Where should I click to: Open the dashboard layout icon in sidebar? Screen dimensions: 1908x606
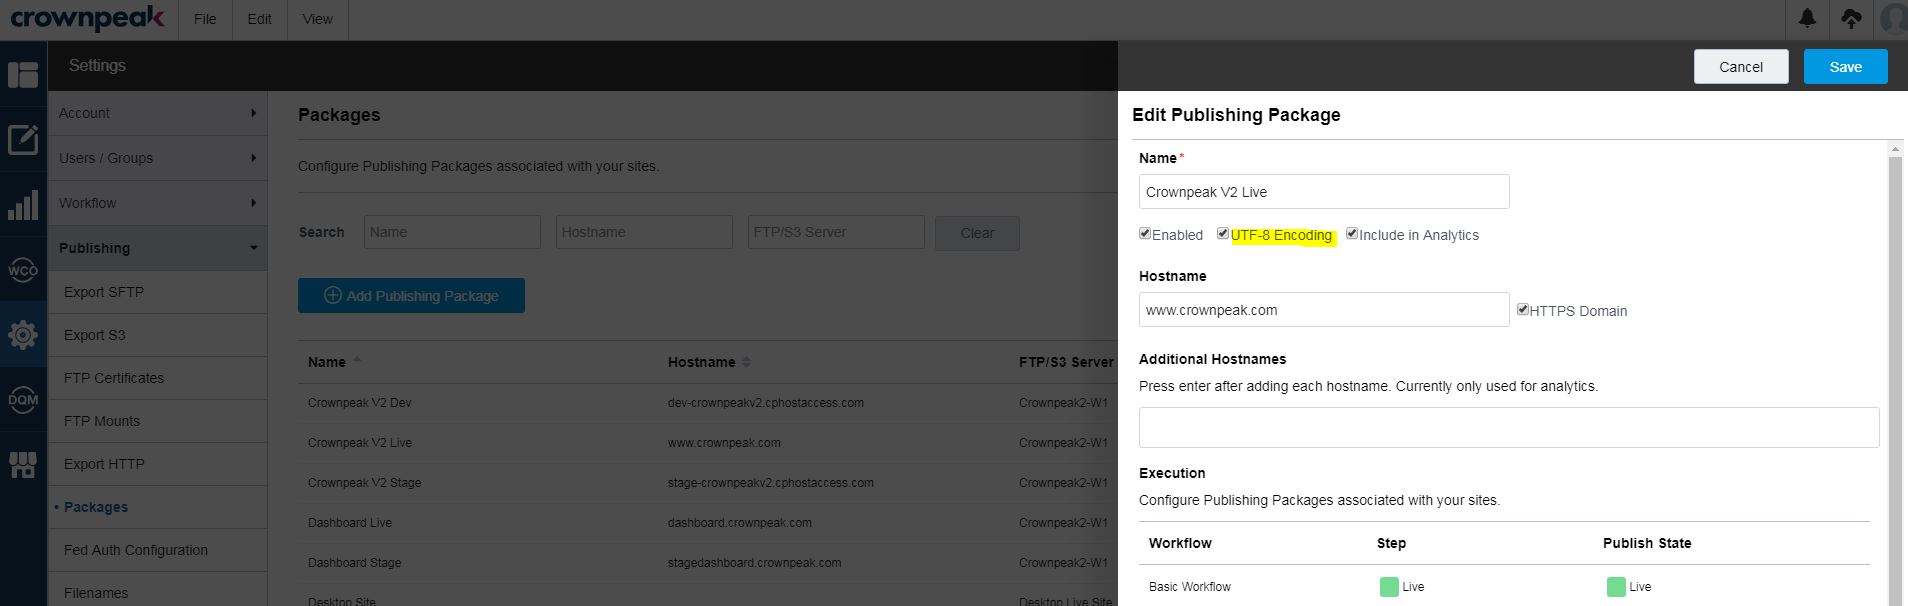click(23, 75)
